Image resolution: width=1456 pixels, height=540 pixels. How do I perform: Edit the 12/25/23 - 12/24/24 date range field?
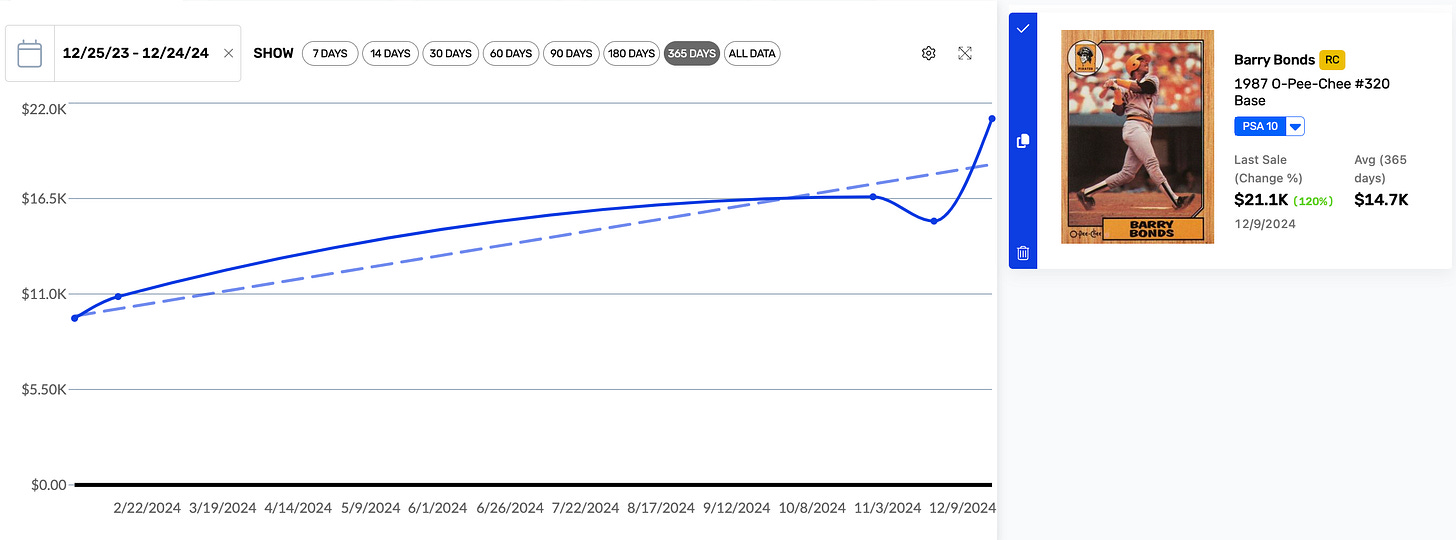[135, 53]
